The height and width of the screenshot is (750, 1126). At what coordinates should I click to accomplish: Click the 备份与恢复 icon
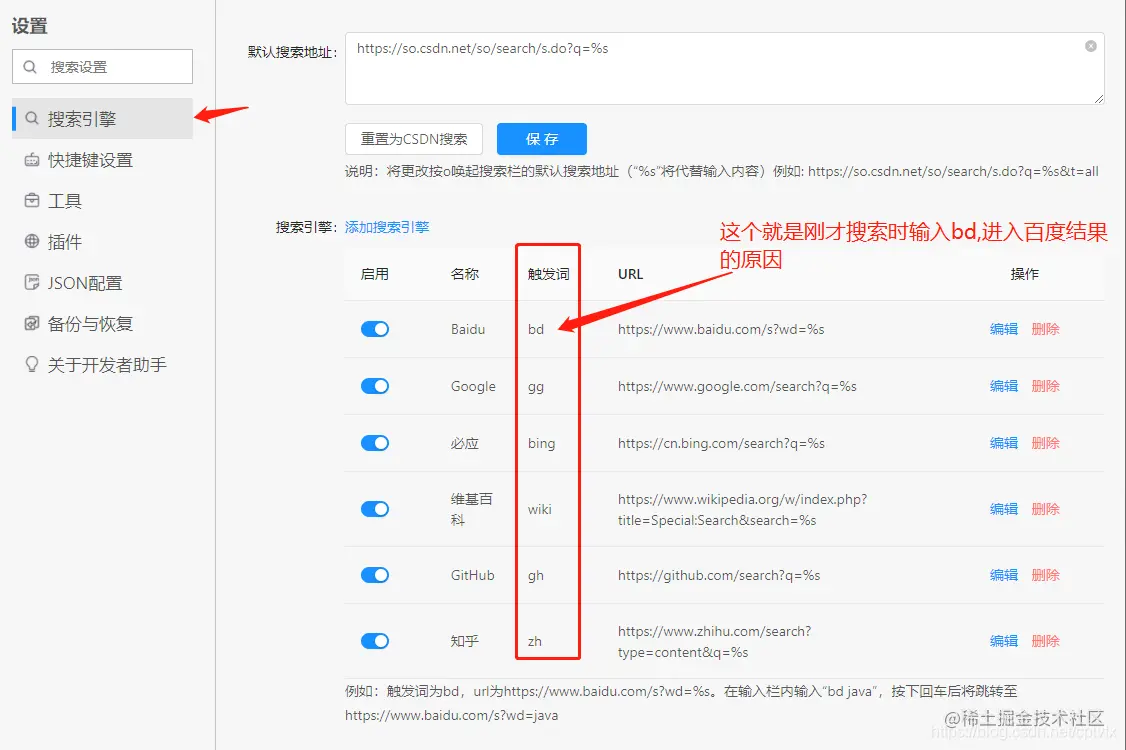(32, 323)
